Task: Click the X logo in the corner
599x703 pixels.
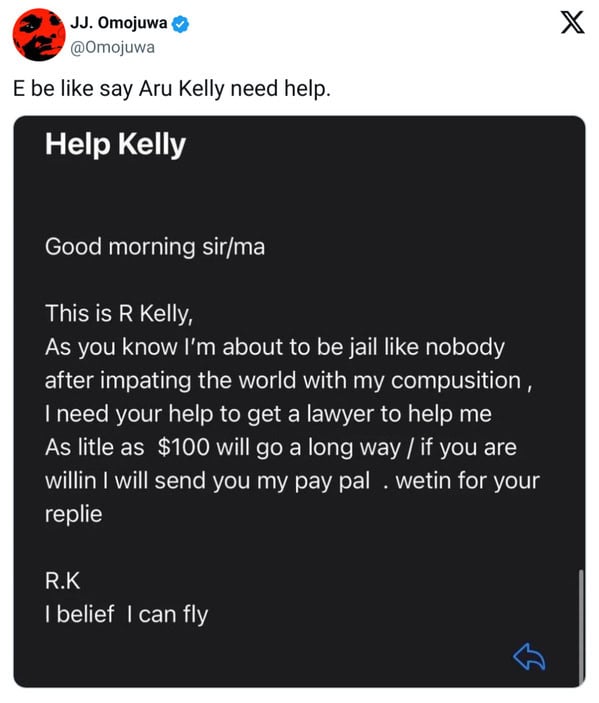Action: point(573,22)
